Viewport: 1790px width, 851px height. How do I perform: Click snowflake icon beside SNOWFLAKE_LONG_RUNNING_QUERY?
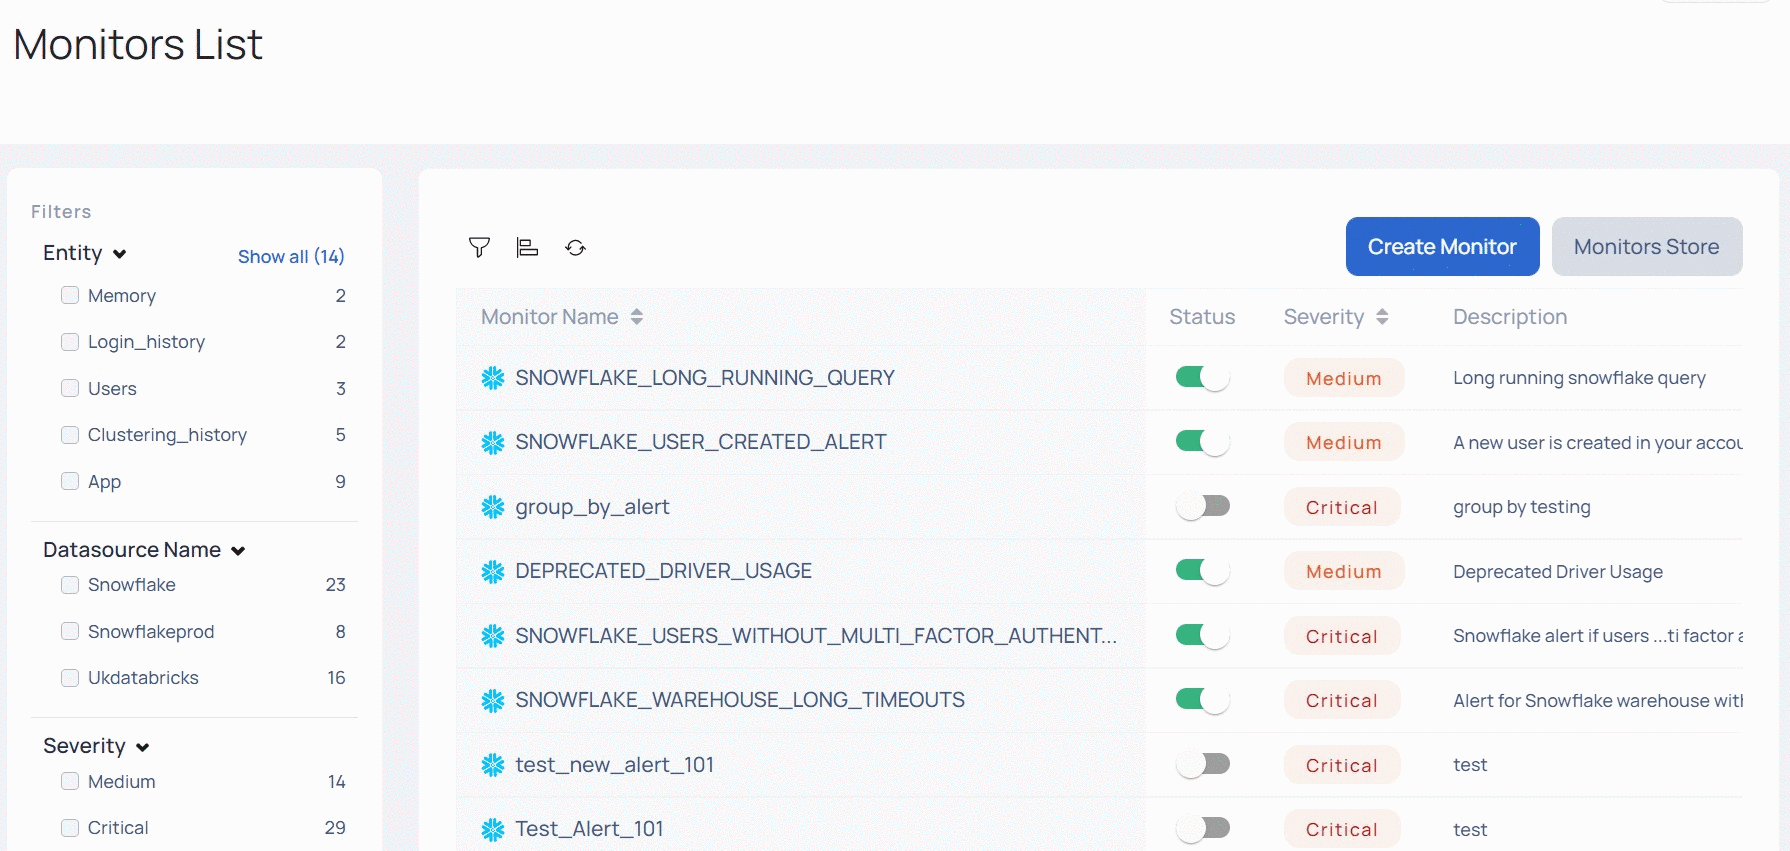[493, 378]
